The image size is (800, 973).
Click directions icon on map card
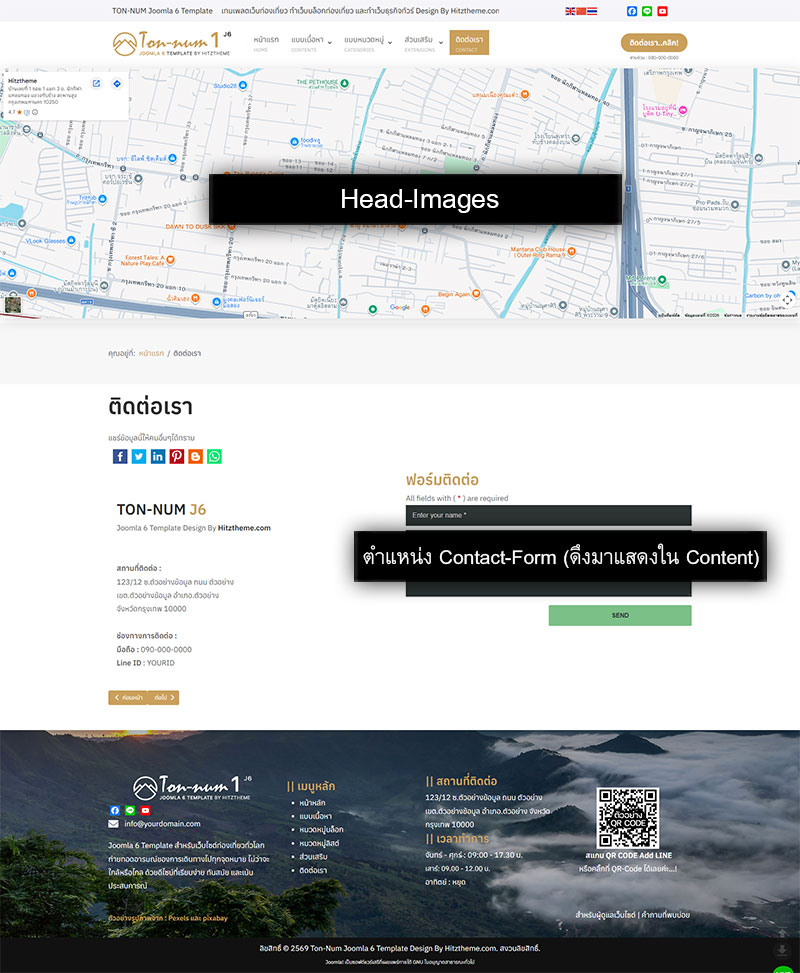click(x=117, y=84)
